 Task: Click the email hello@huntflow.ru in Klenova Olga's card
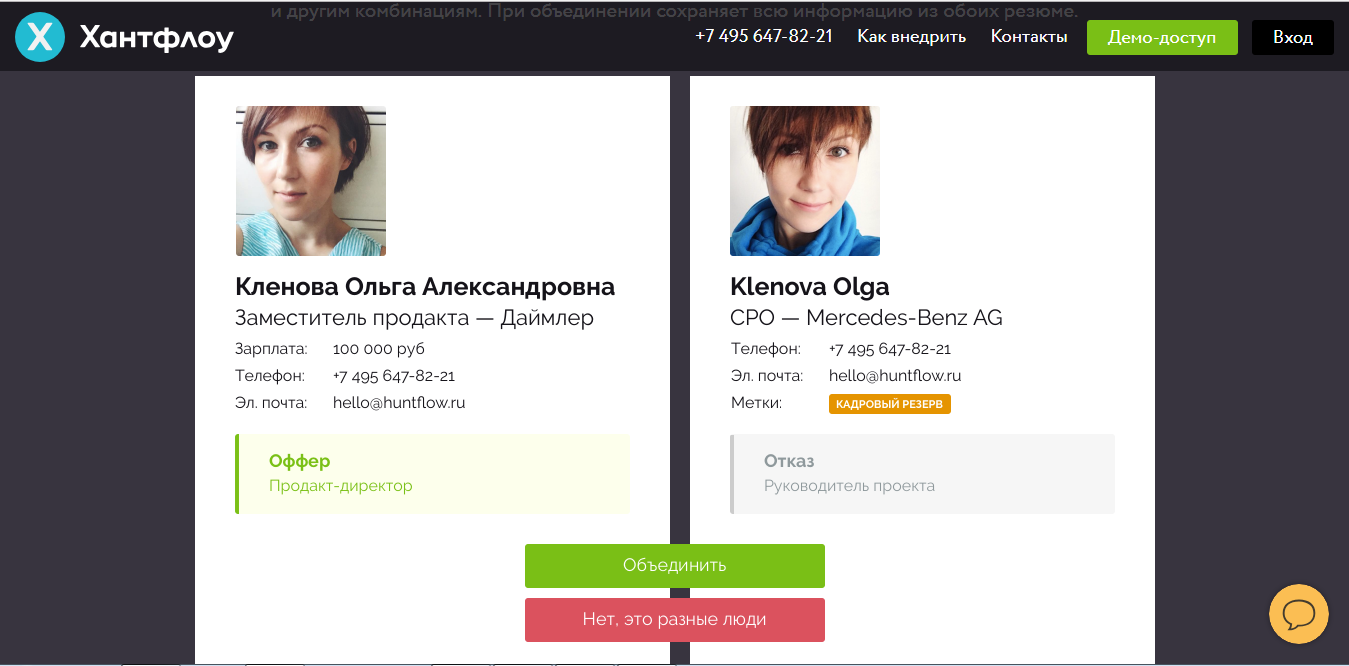coord(895,376)
